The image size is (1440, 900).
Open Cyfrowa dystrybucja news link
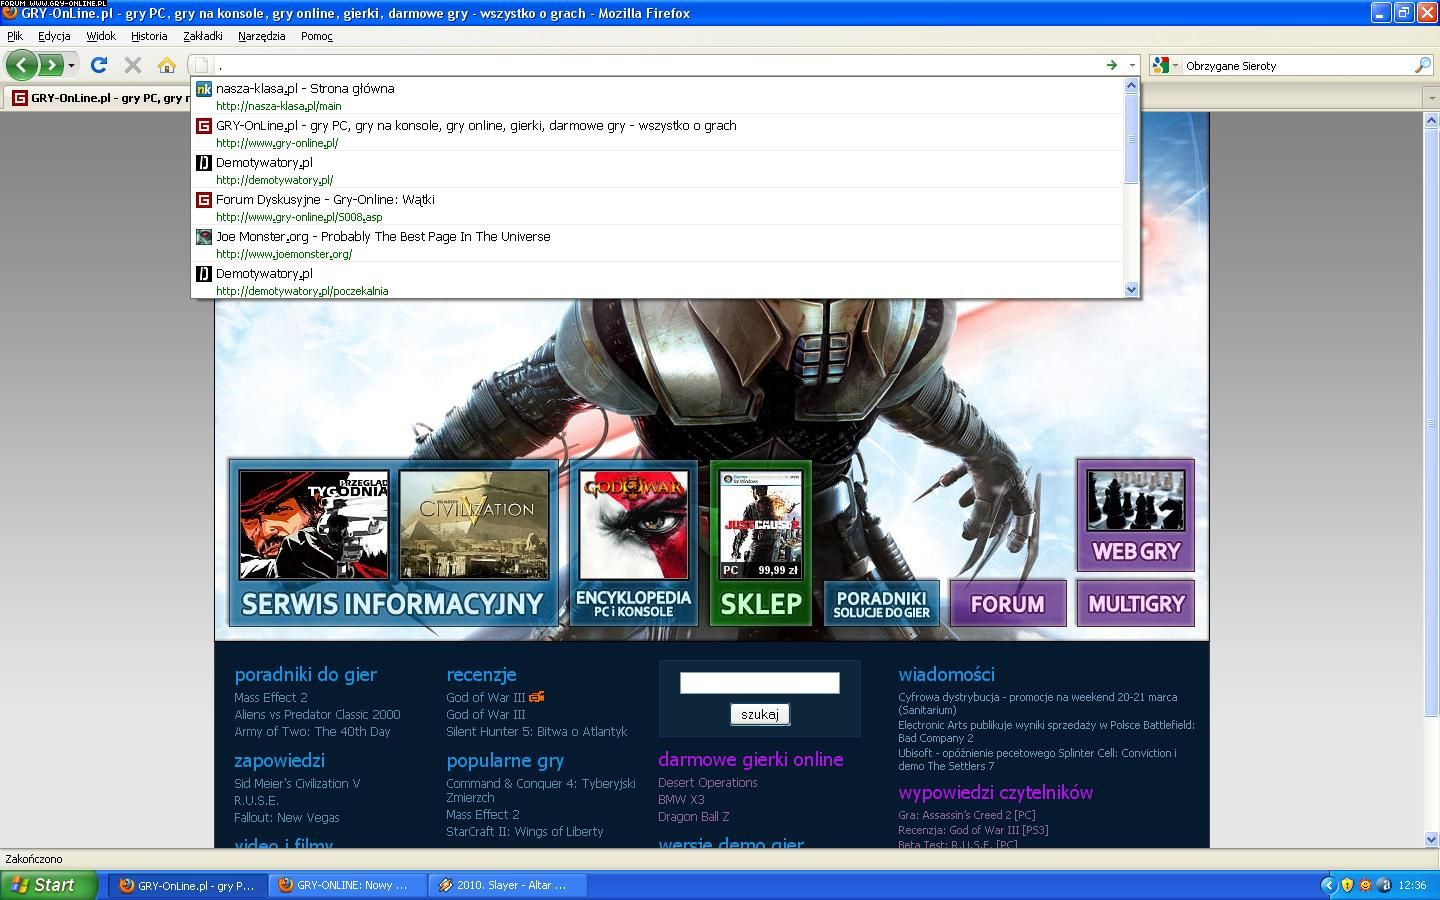1037,703
